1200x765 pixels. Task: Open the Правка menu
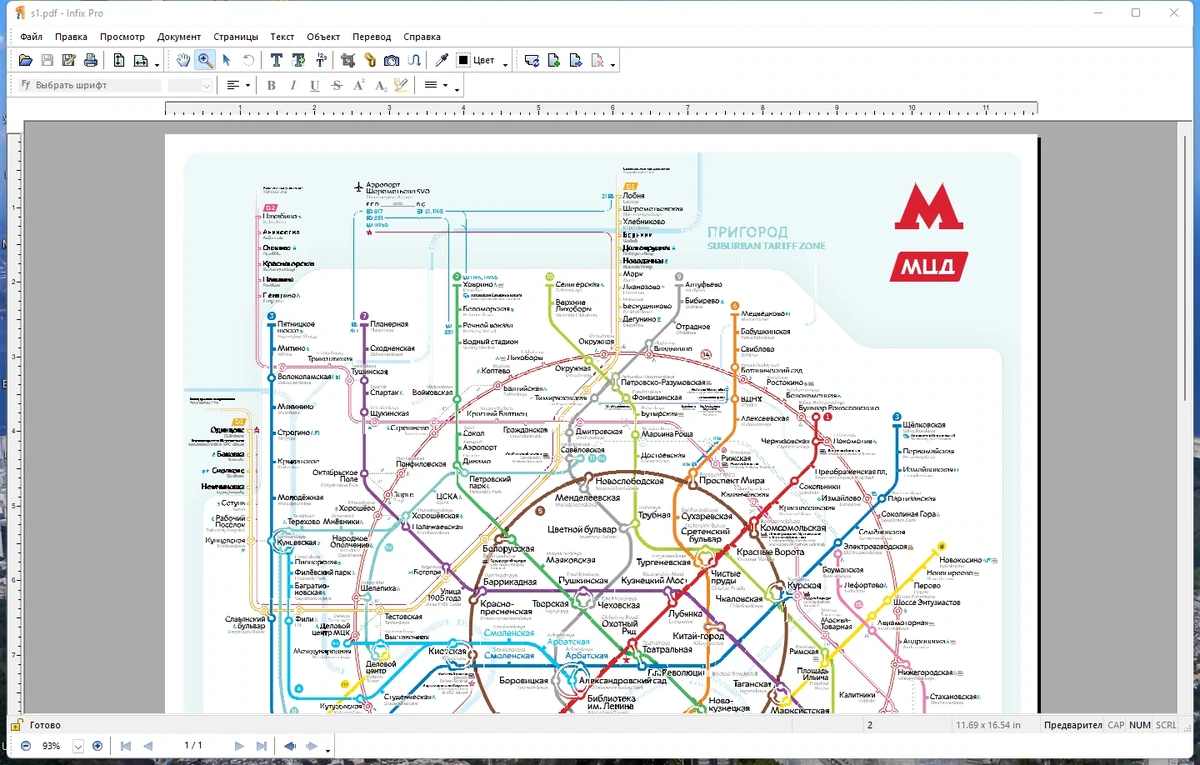(x=71, y=37)
